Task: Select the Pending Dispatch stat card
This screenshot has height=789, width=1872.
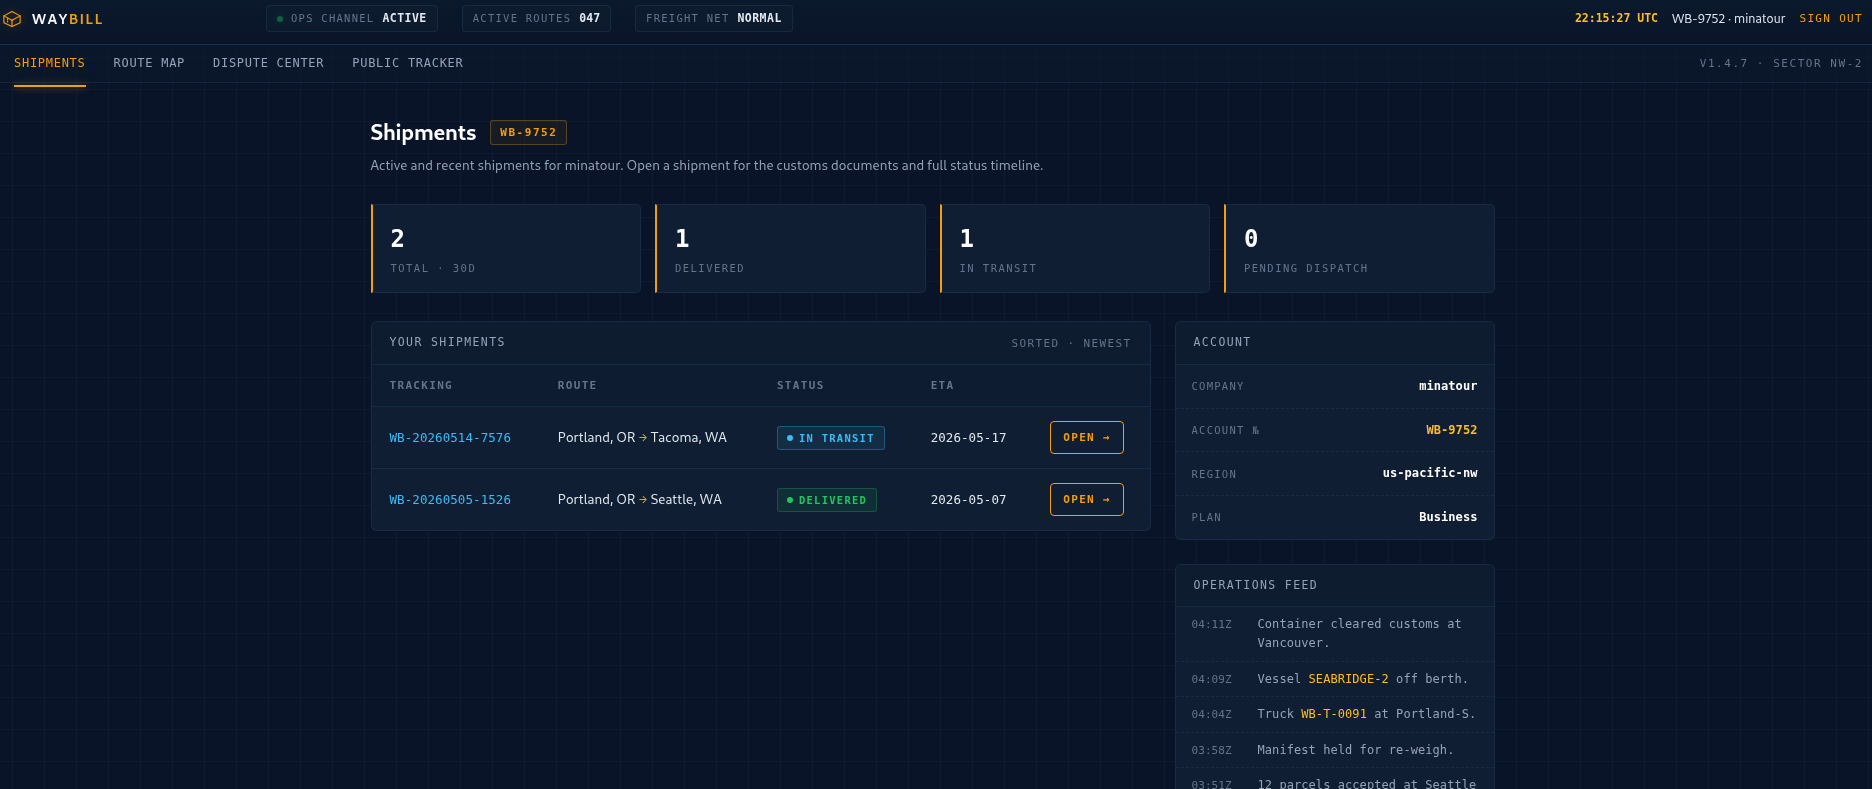Action: pyautogui.click(x=1359, y=249)
